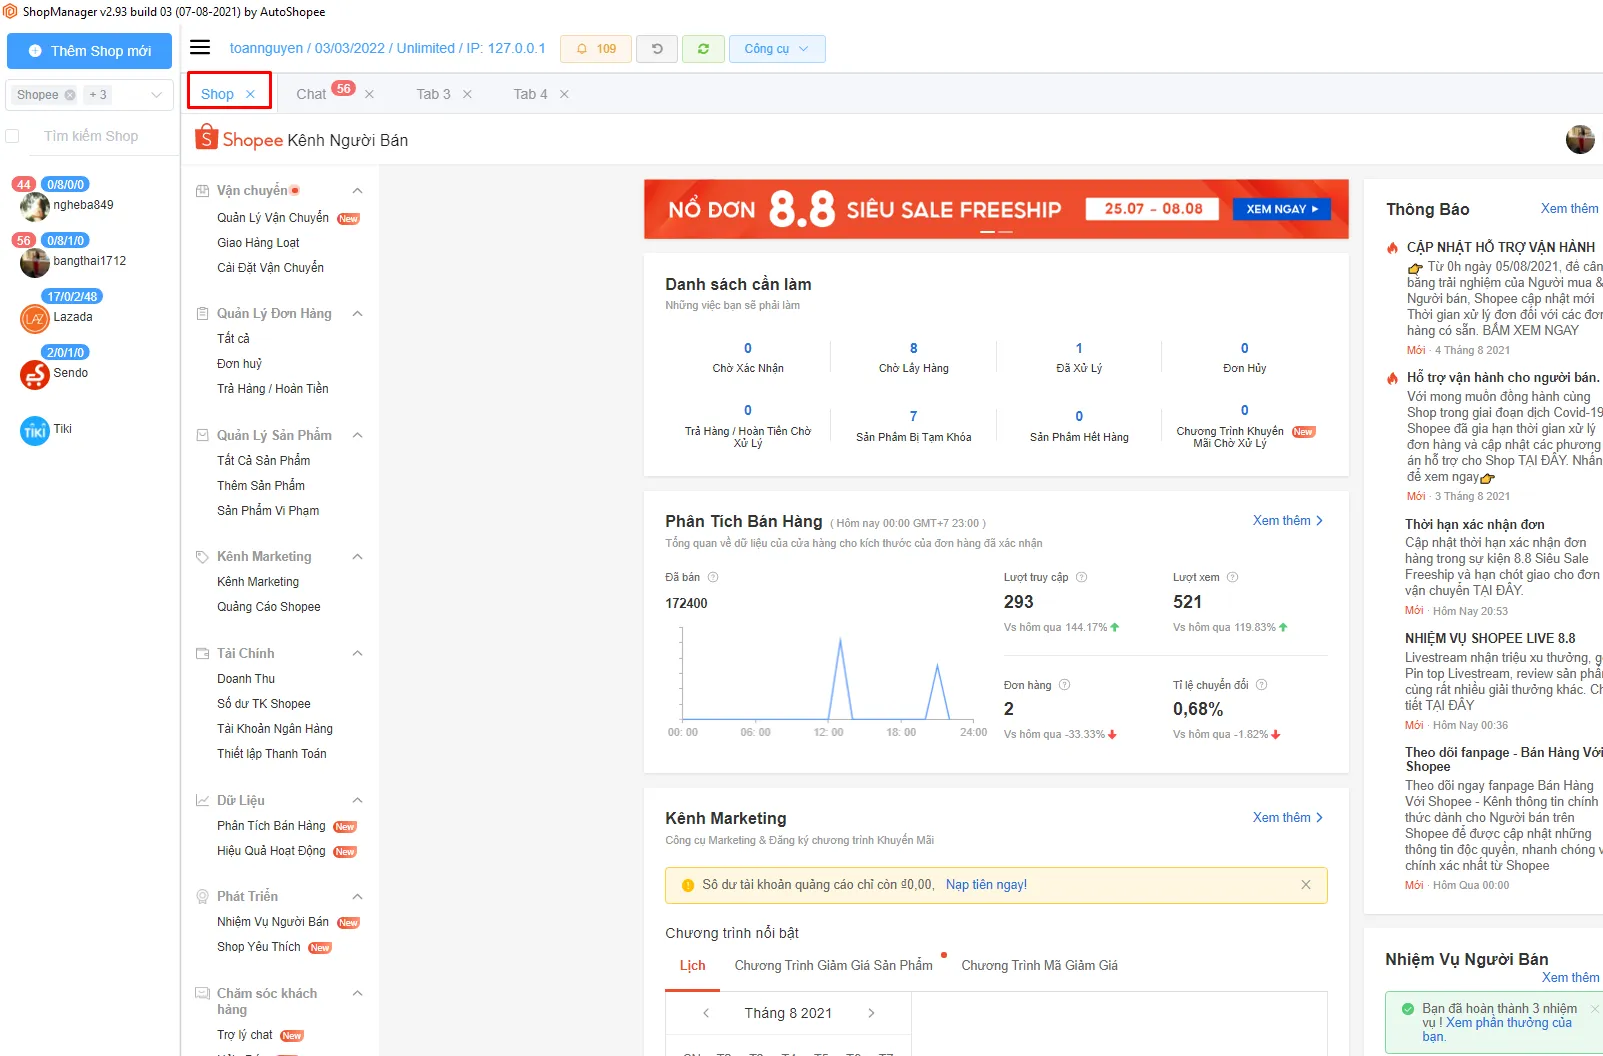The width and height of the screenshot is (1603, 1056).
Task: Go to previous month in calendar
Action: [706, 1013]
